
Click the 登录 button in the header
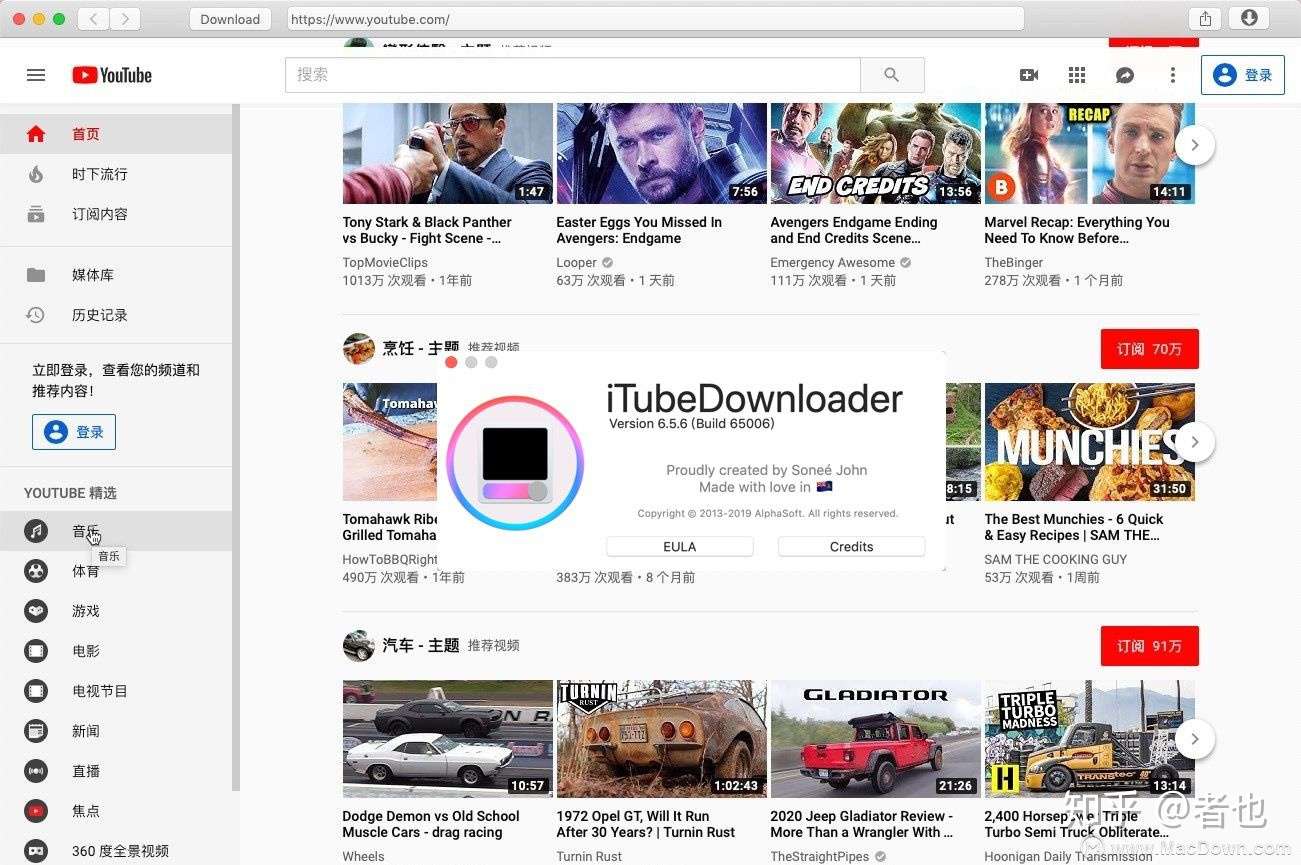(x=1243, y=75)
